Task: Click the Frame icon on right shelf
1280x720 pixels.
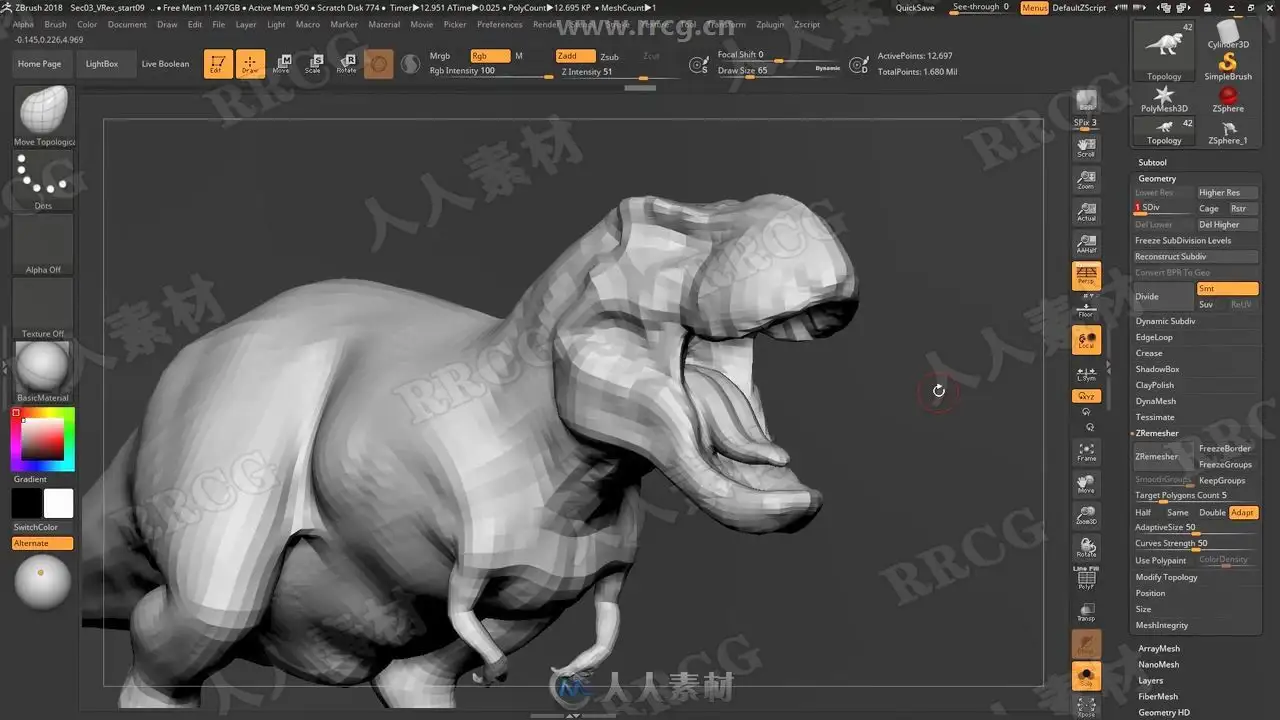Action: point(1086,452)
